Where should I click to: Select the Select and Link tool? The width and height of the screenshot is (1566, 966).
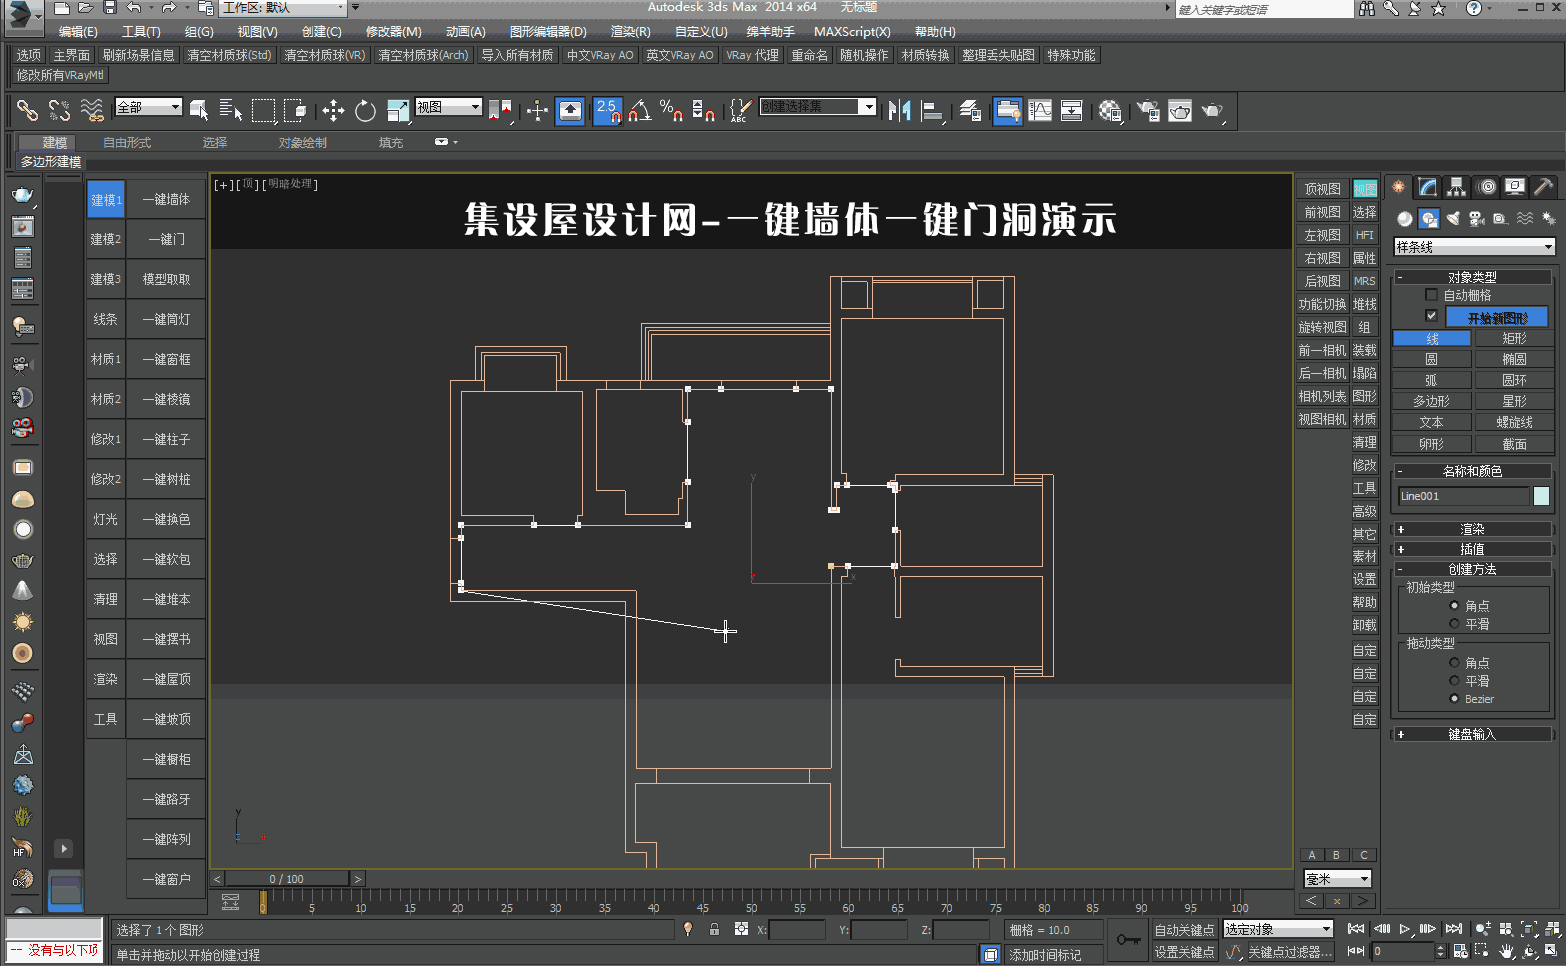27,110
